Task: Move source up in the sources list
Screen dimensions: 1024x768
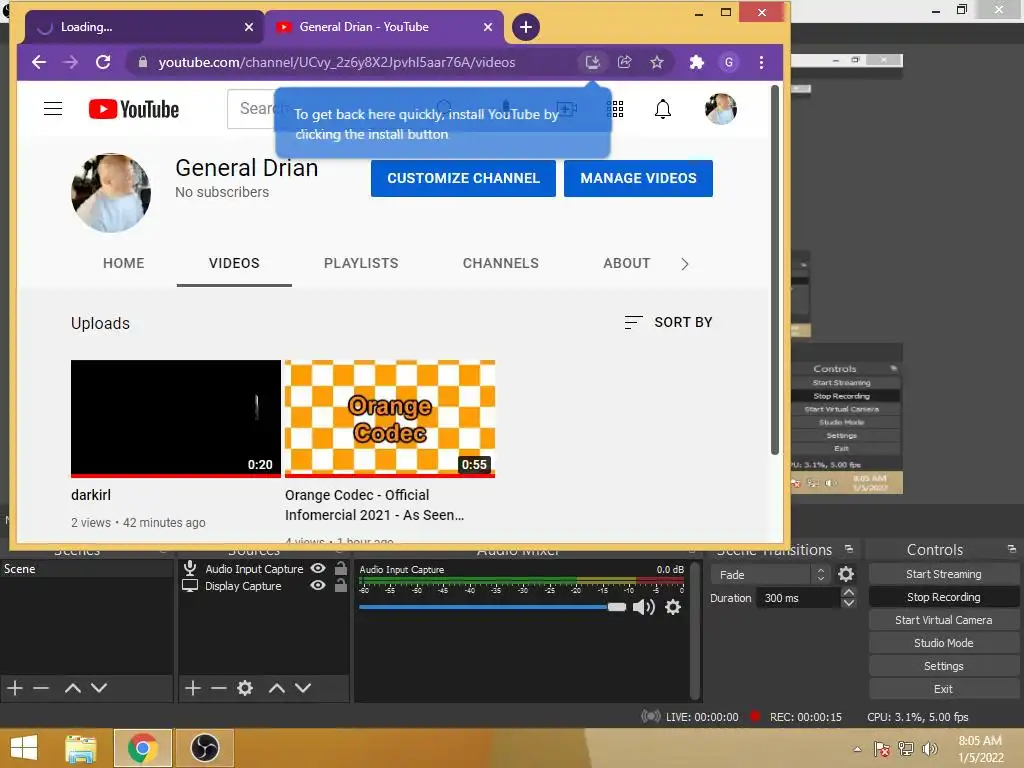Action: 276,688
